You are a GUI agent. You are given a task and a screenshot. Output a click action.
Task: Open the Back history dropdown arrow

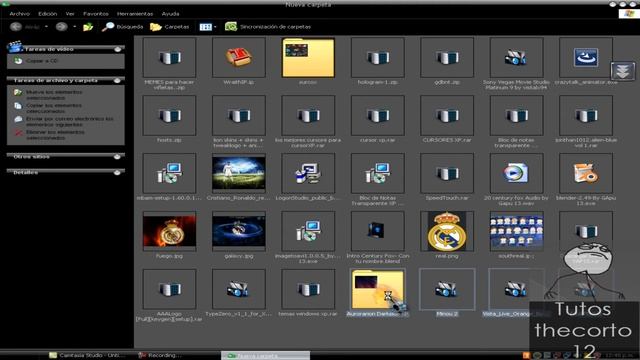click(46, 27)
